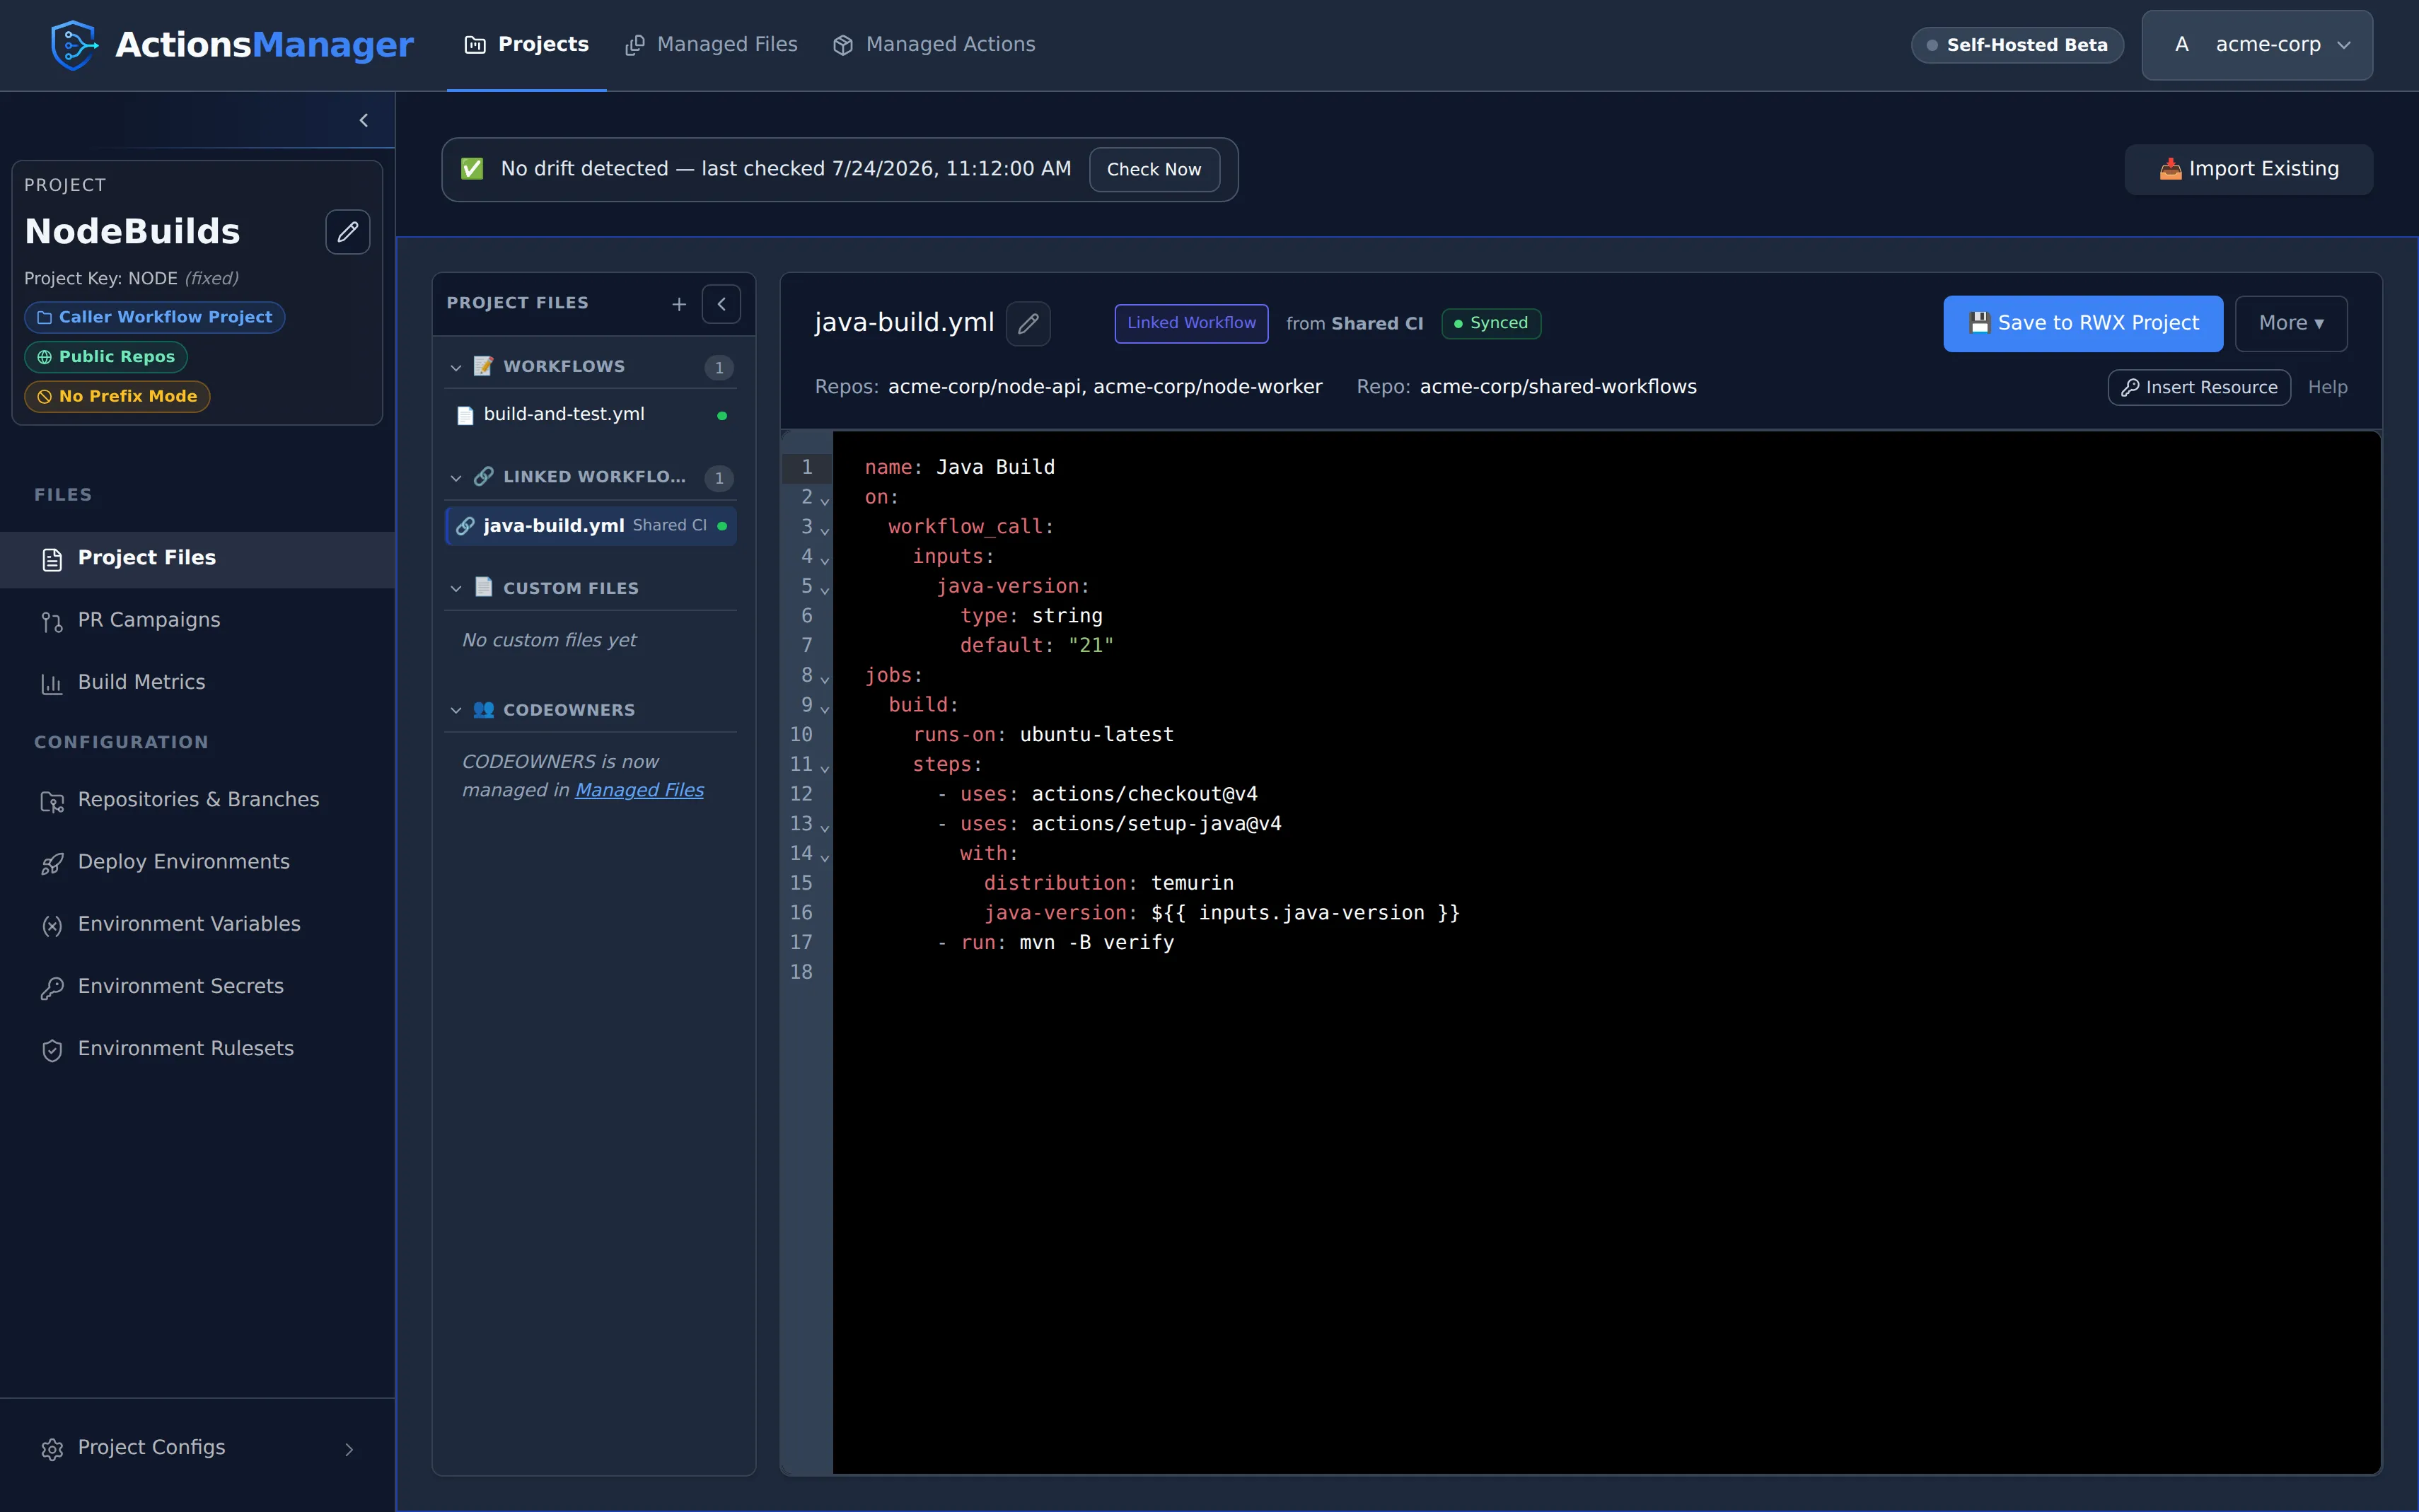Click the Synced status badge
The height and width of the screenshot is (1512, 2419).
(1491, 323)
